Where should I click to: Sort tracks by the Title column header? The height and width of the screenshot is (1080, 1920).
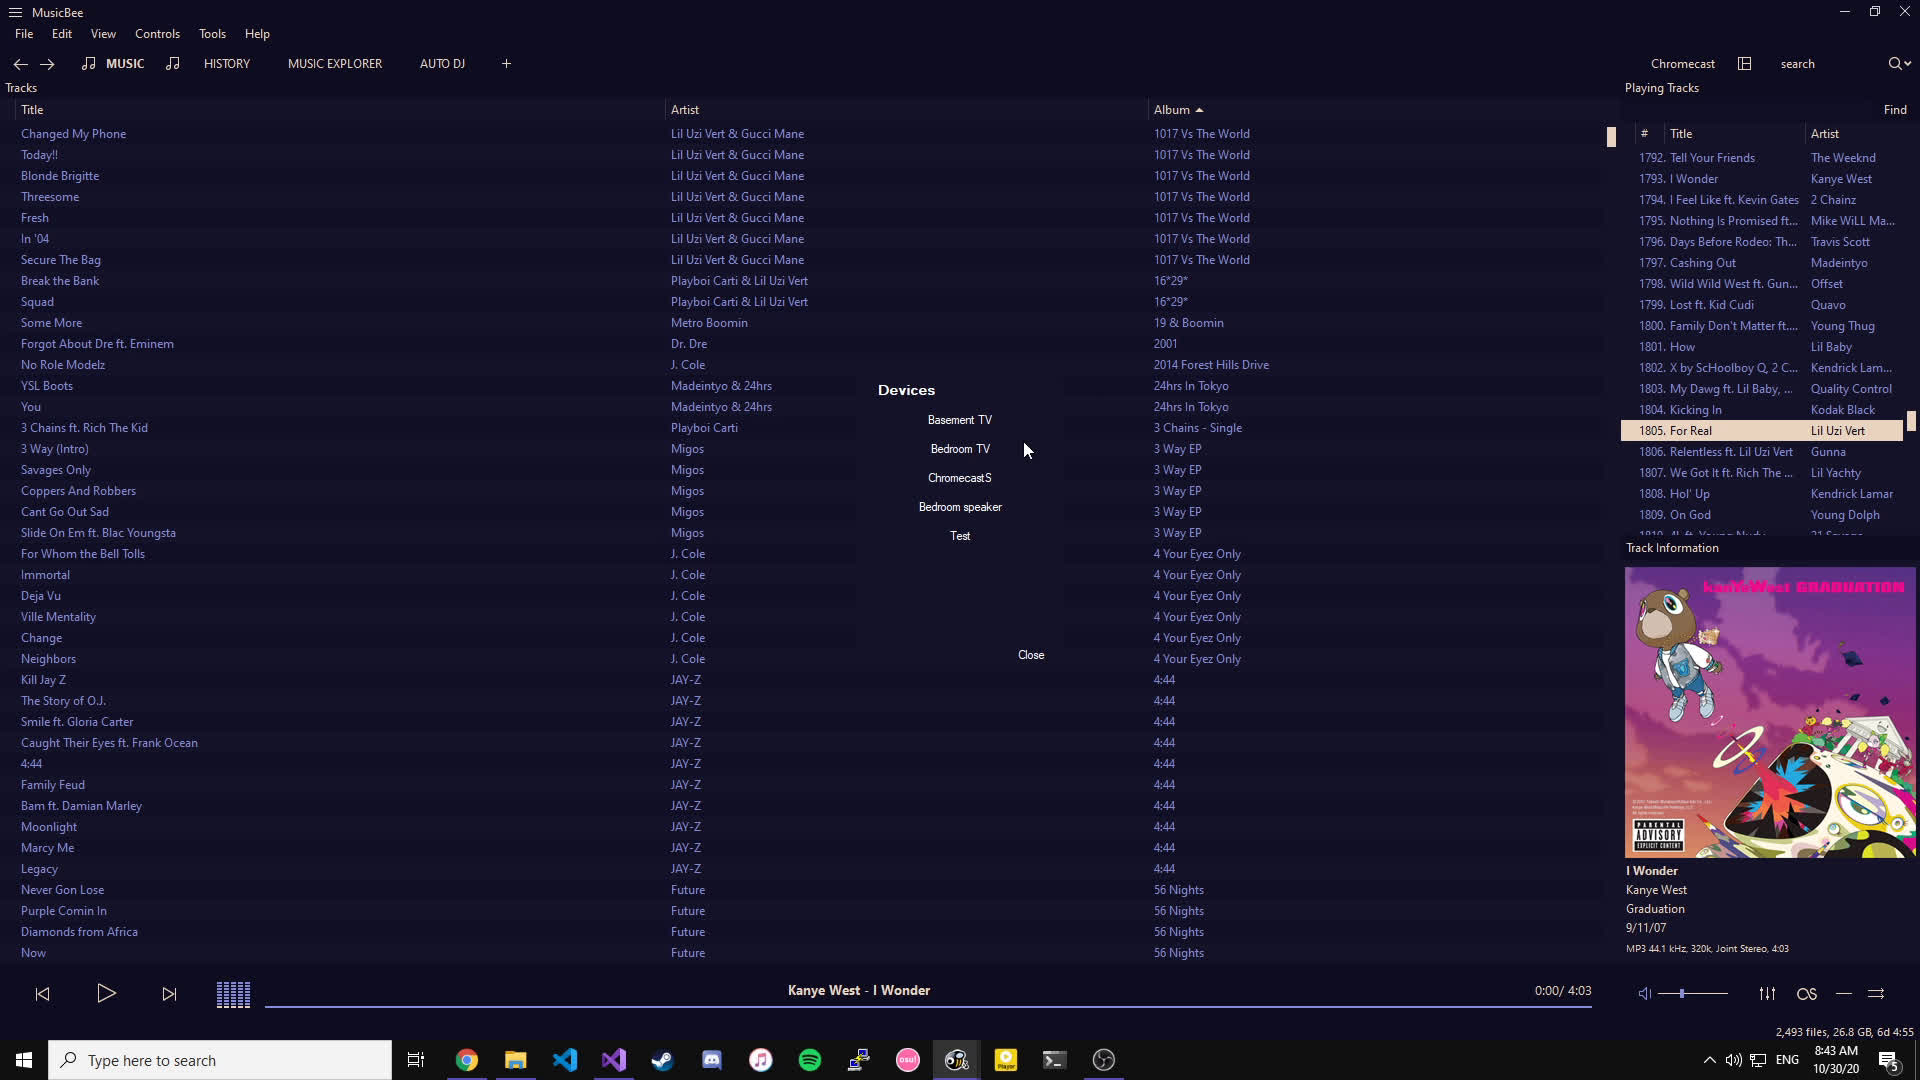pos(32,110)
